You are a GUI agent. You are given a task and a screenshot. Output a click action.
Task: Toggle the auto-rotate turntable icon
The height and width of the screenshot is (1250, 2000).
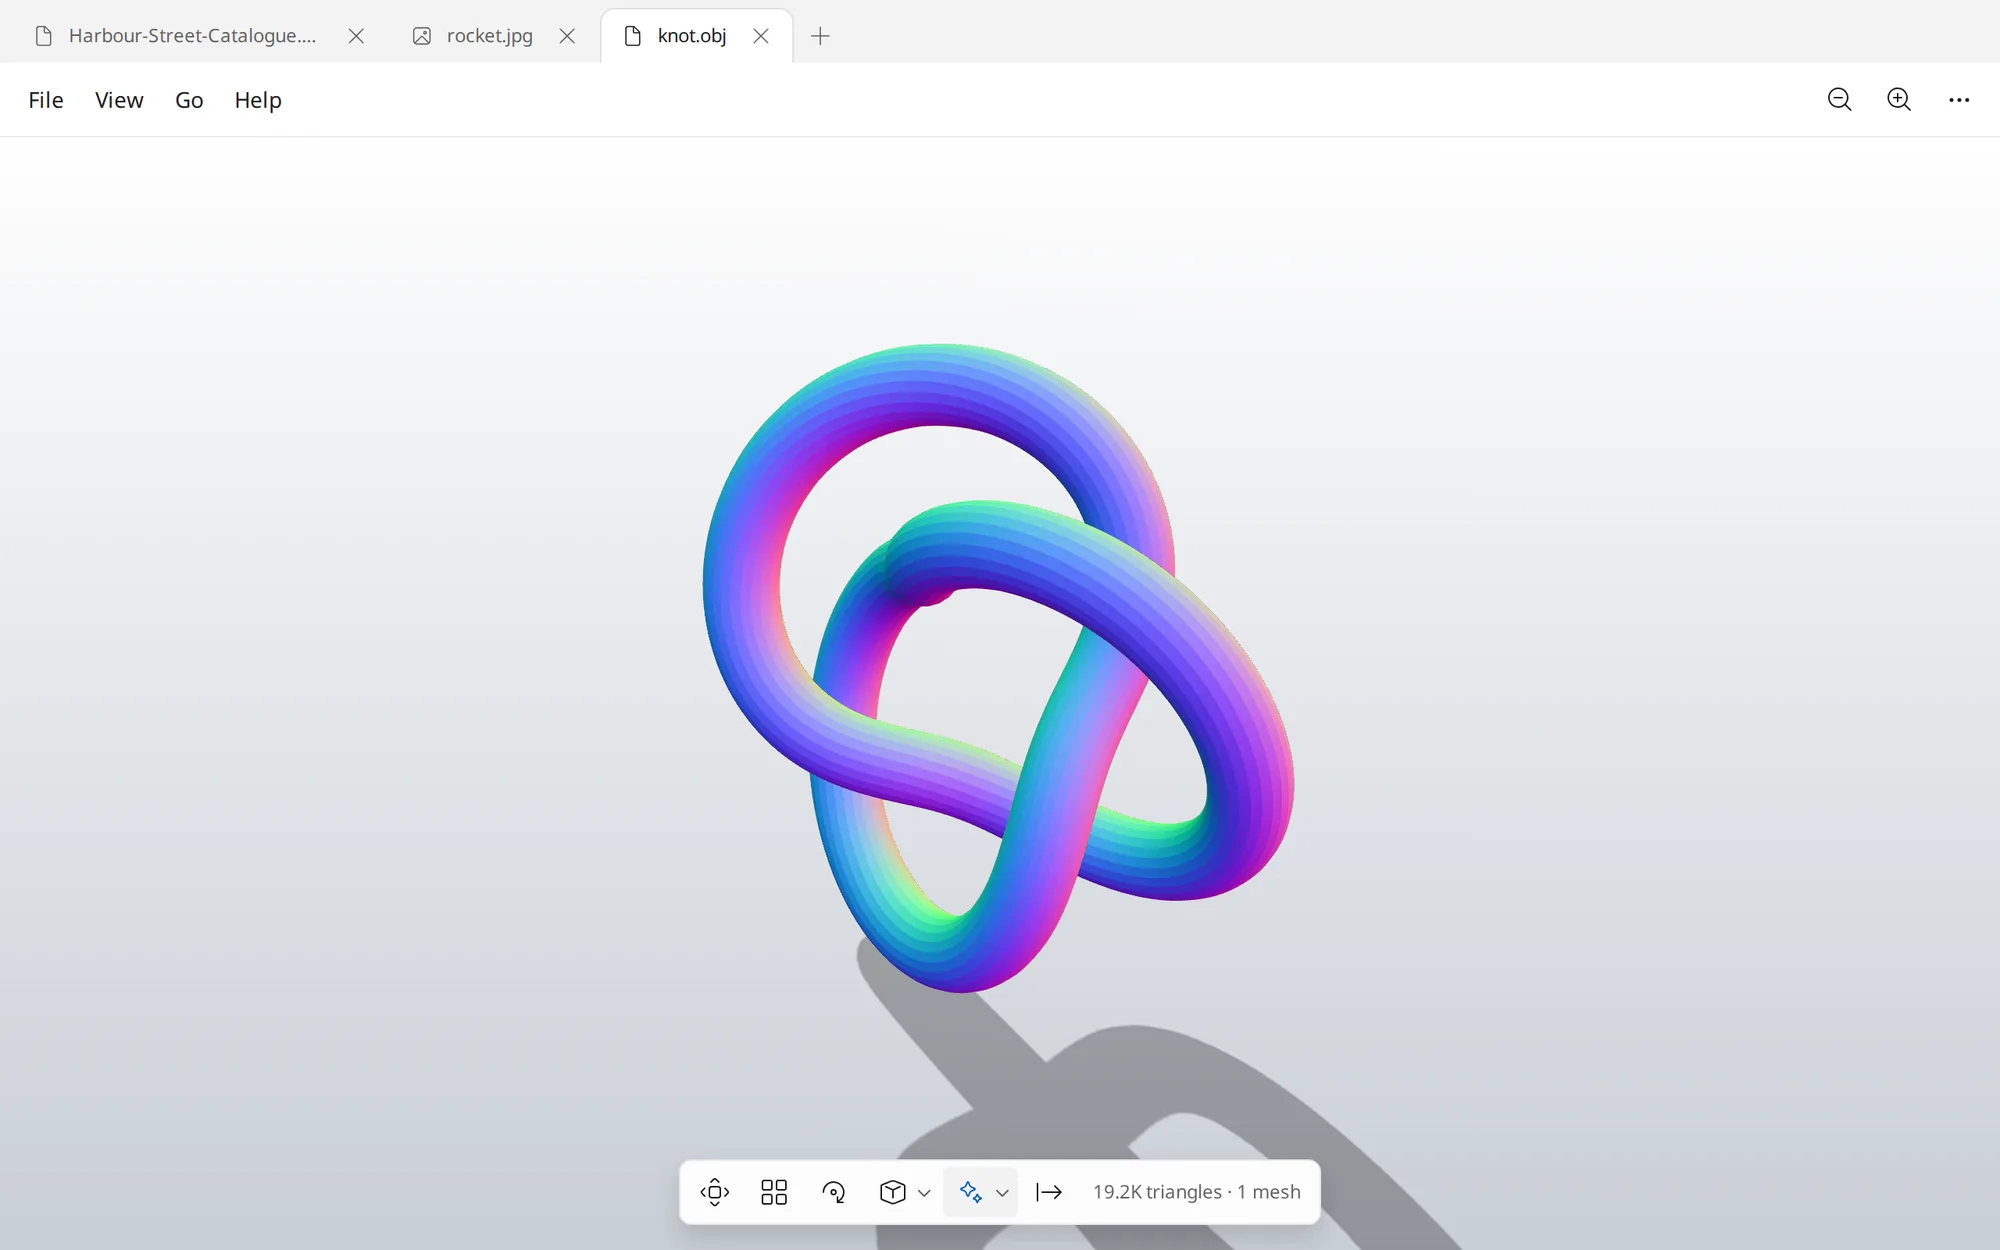[x=833, y=1192]
